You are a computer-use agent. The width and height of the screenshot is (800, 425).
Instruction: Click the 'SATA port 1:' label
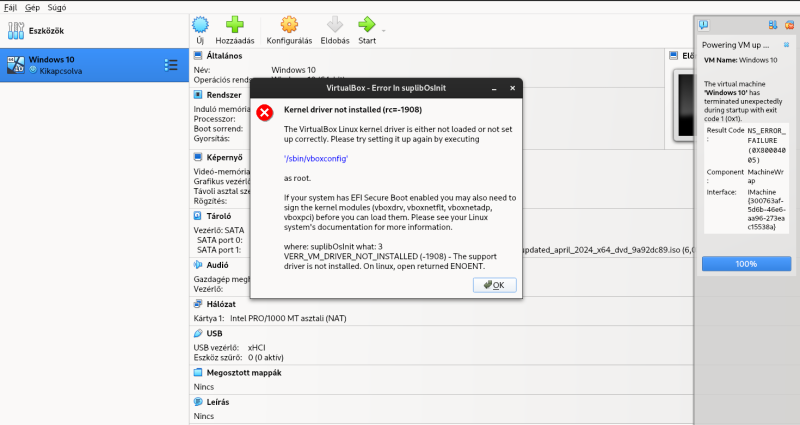(219, 250)
